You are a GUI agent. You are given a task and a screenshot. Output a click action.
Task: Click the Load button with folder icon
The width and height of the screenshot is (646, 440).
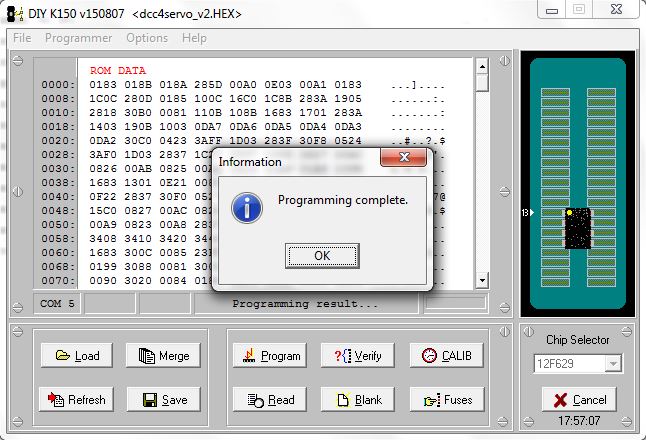pyautogui.click(x=76, y=356)
